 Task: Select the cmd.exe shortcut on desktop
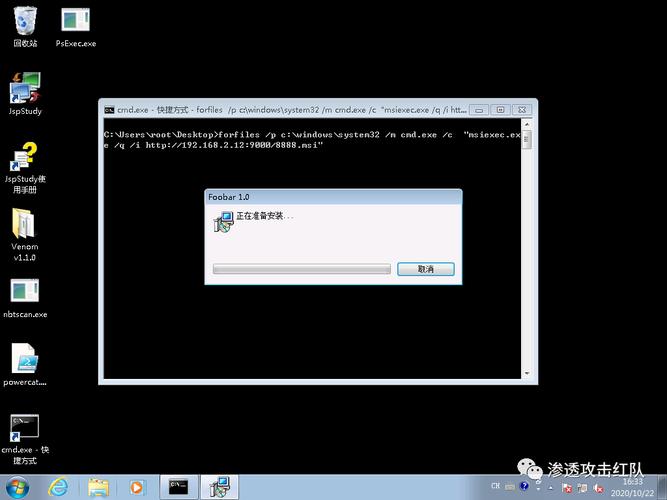coord(25,439)
